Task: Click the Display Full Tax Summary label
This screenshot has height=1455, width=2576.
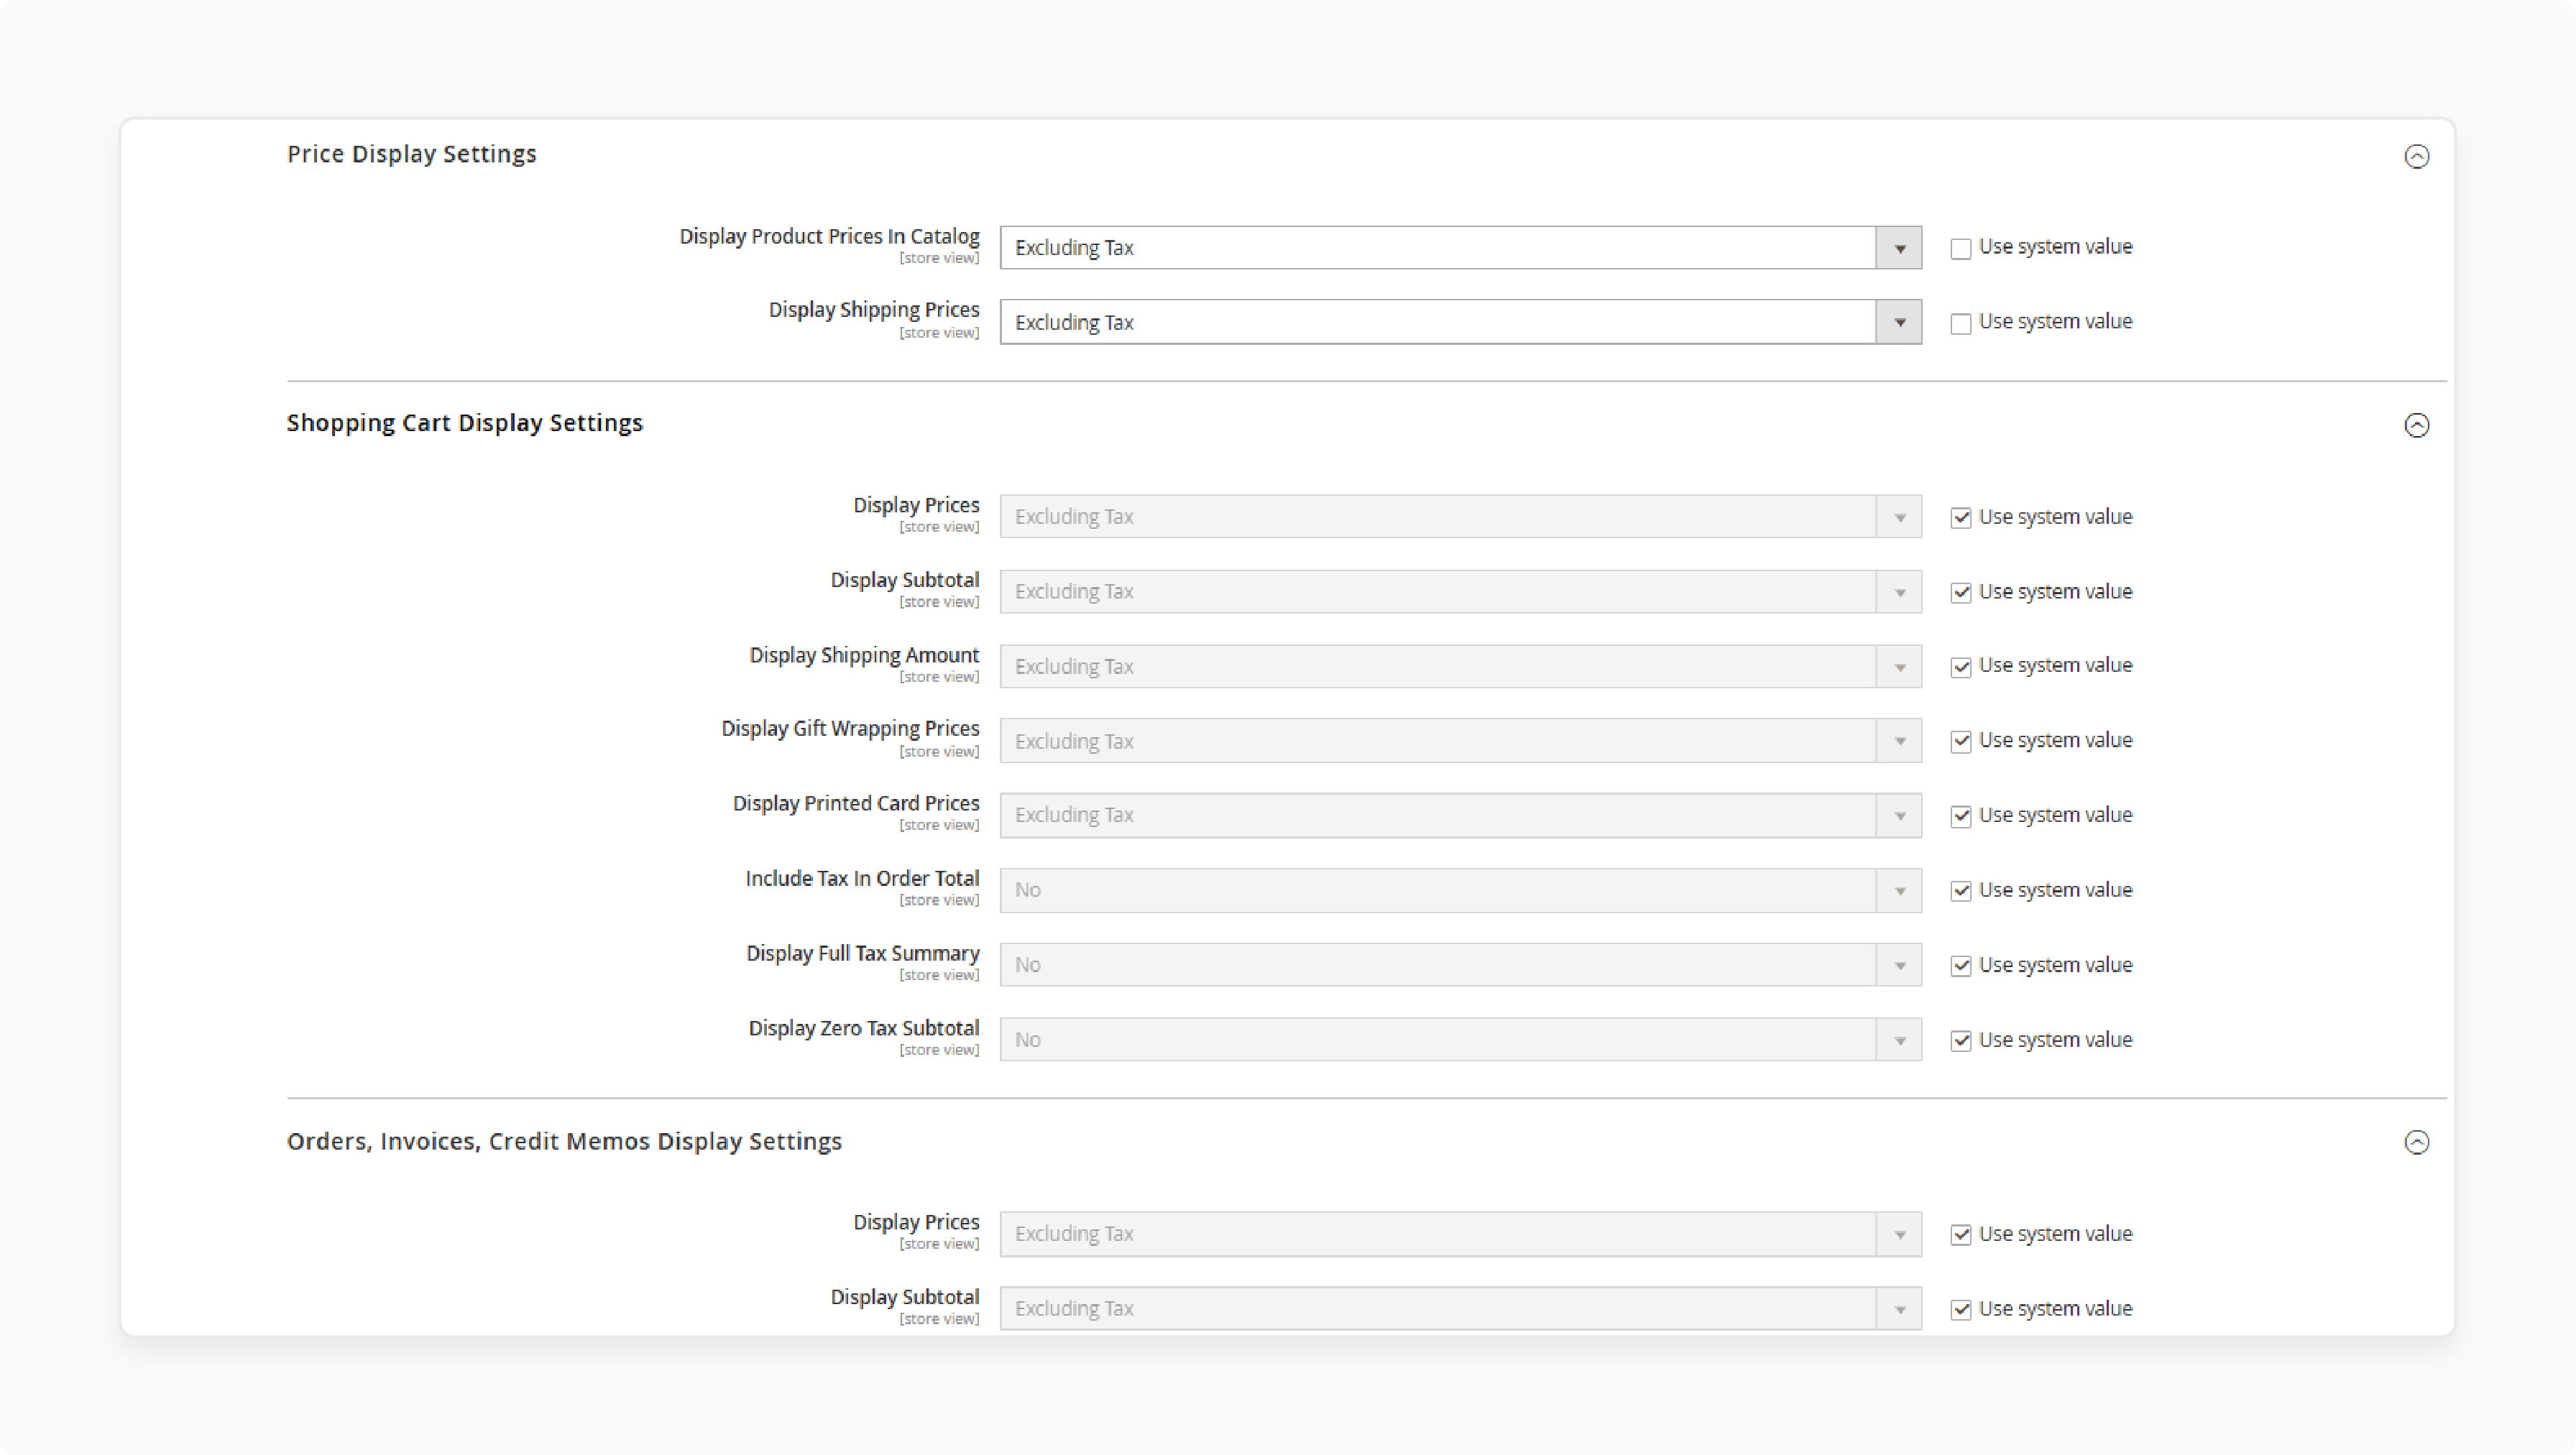Action: (x=862, y=953)
